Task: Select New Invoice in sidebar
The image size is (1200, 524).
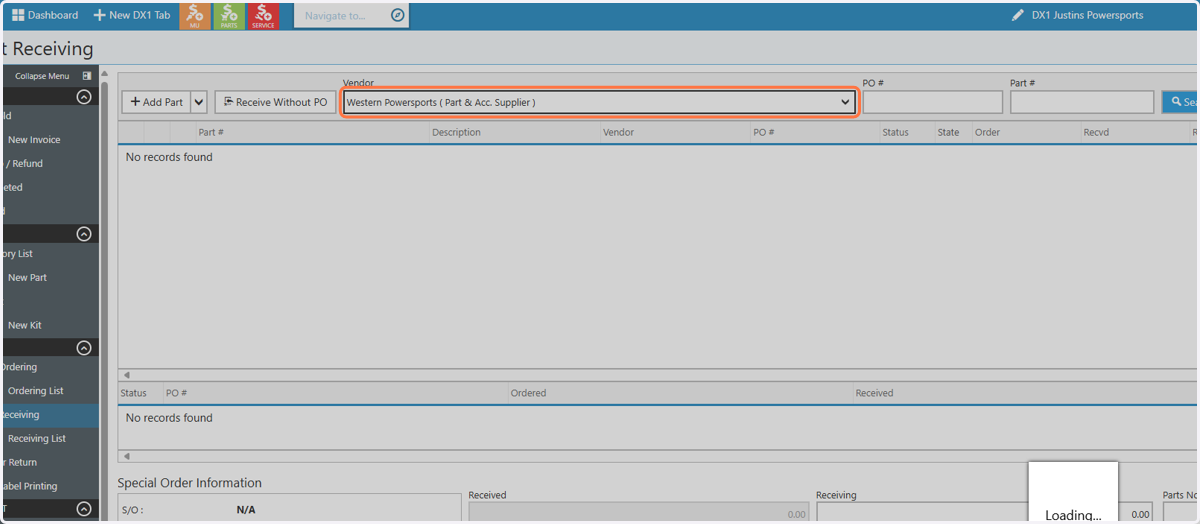Action: (x=34, y=140)
